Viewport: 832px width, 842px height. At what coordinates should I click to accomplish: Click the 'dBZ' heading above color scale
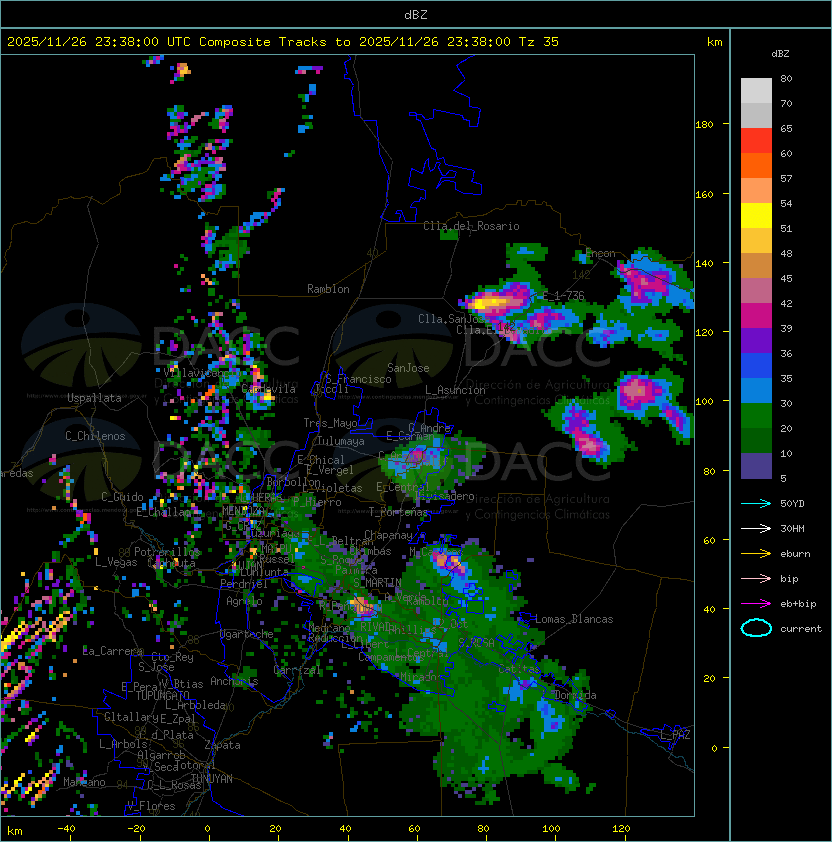coord(780,54)
